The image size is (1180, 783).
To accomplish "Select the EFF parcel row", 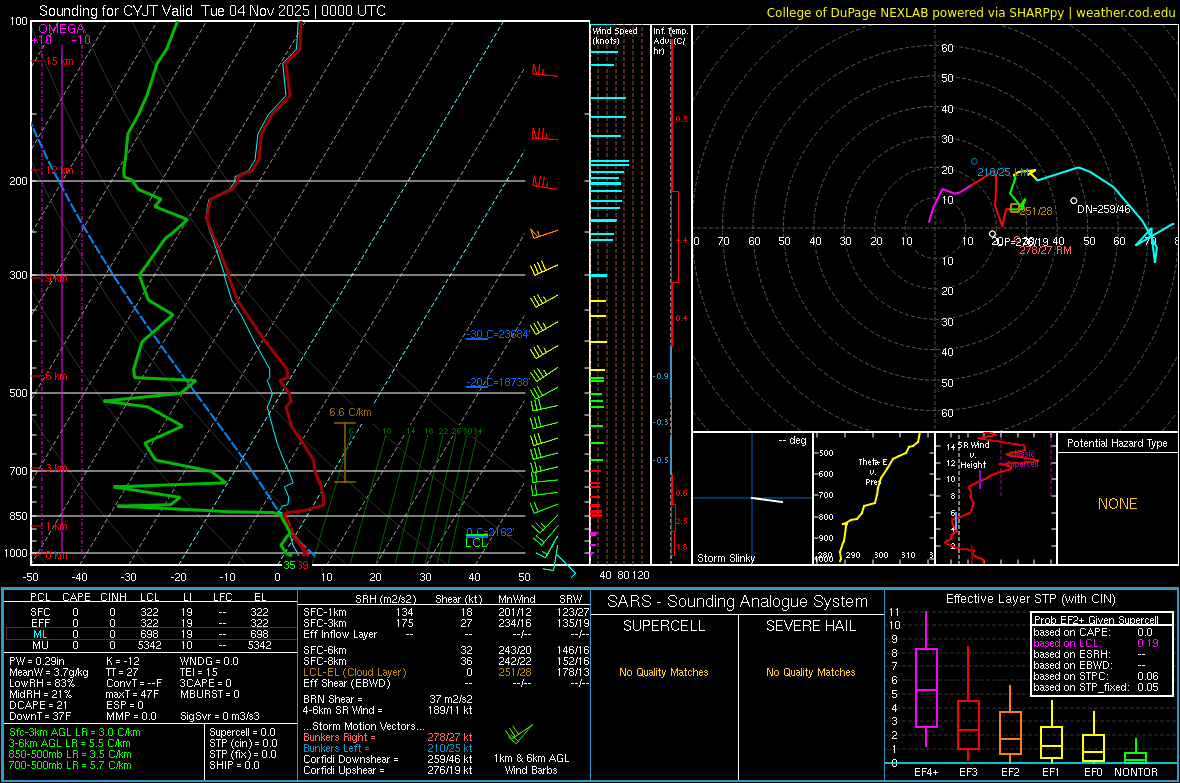I will tap(151, 623).
